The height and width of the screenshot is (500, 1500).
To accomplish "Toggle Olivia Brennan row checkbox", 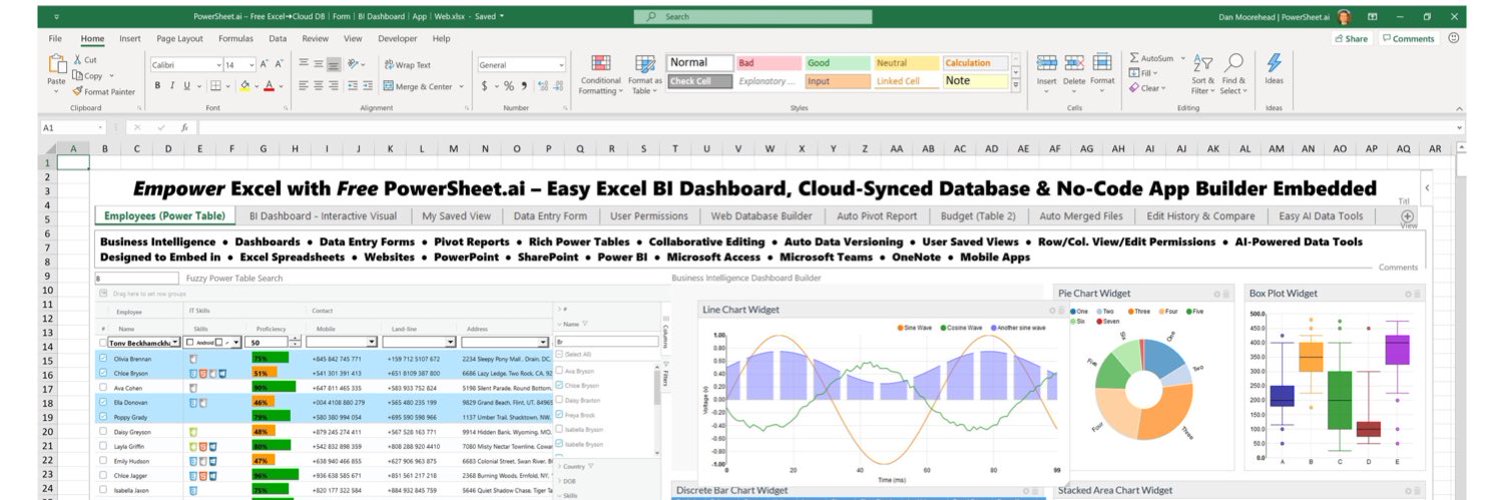I will (x=103, y=358).
